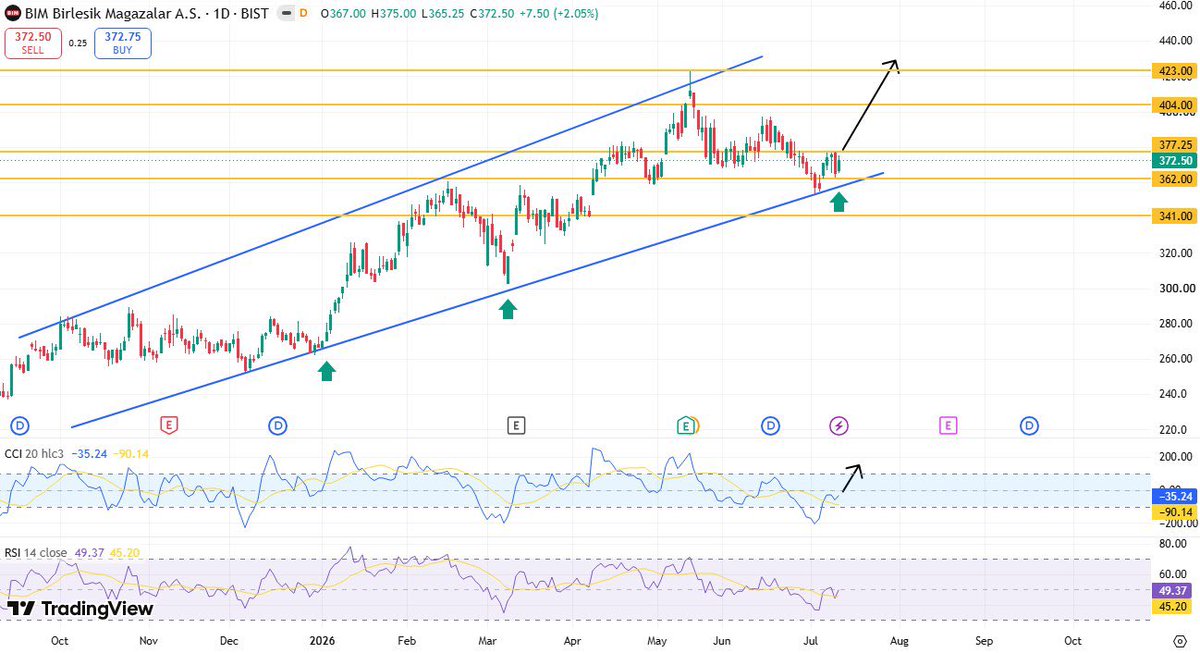Click the market status pill beside BIST
The width and height of the screenshot is (1200, 653).
tap(286, 15)
